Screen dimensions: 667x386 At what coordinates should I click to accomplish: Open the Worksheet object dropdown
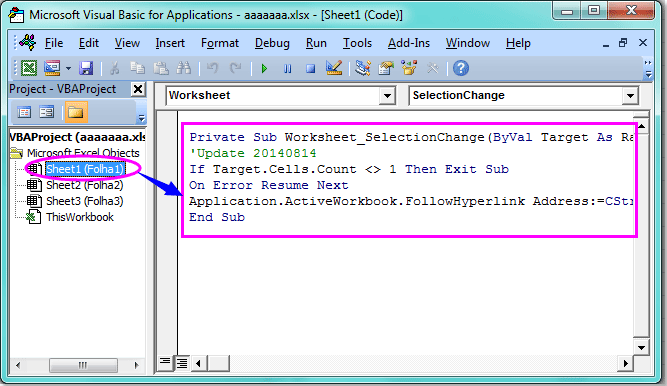(x=387, y=95)
